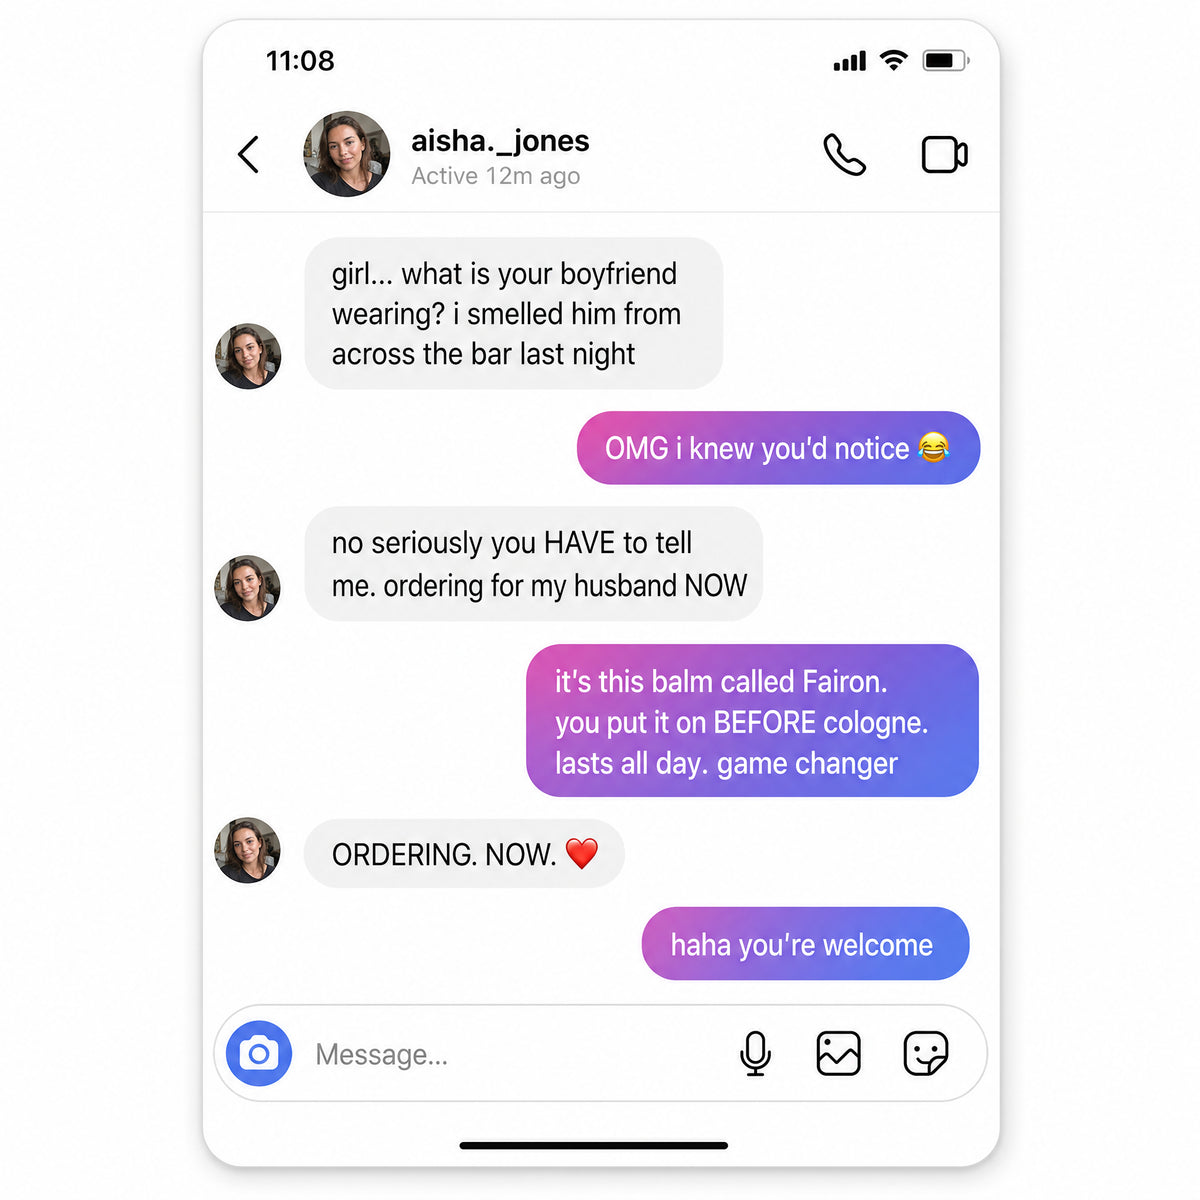
Task: Tap the 'haha you're welcome' message
Action: 805,944
